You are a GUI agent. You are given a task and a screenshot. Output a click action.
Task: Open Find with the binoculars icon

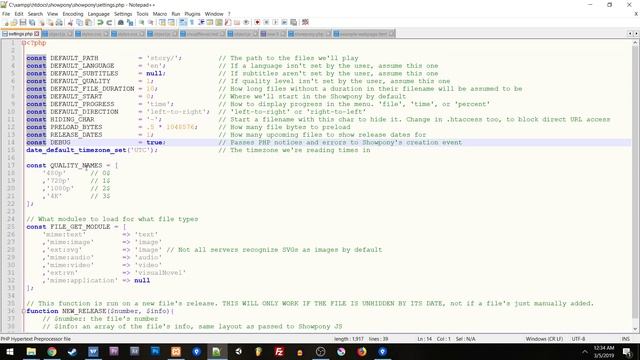(121, 22)
